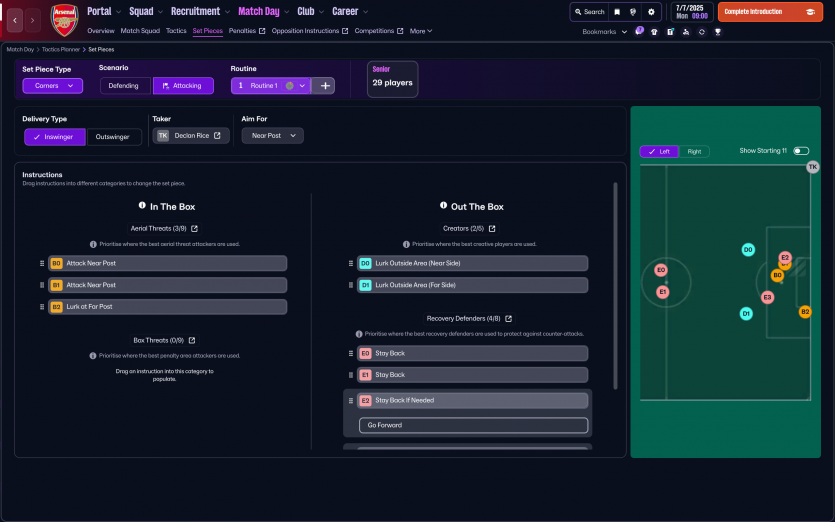Screen dimensions: 835x522
Task: Switch to the Tactics tab
Action: pyautogui.click(x=176, y=31)
